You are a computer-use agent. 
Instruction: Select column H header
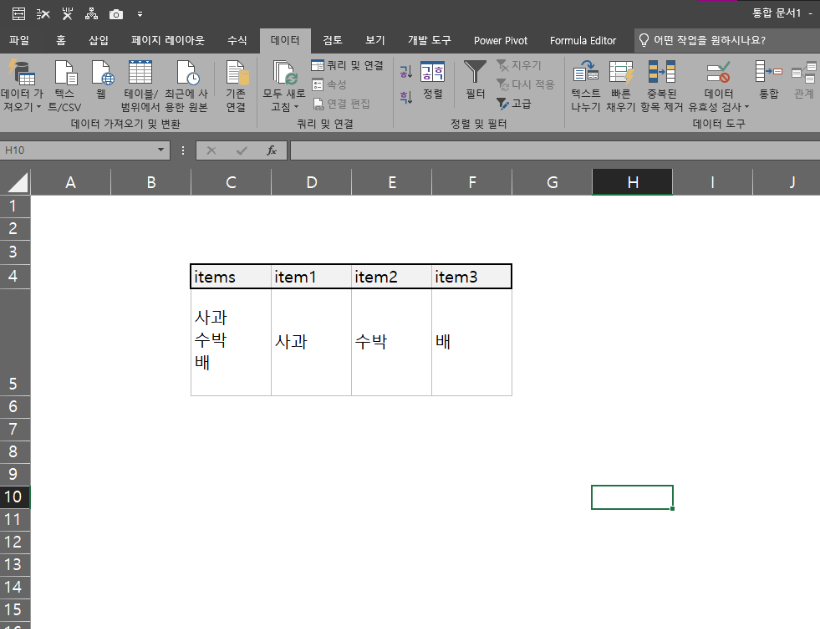click(632, 182)
